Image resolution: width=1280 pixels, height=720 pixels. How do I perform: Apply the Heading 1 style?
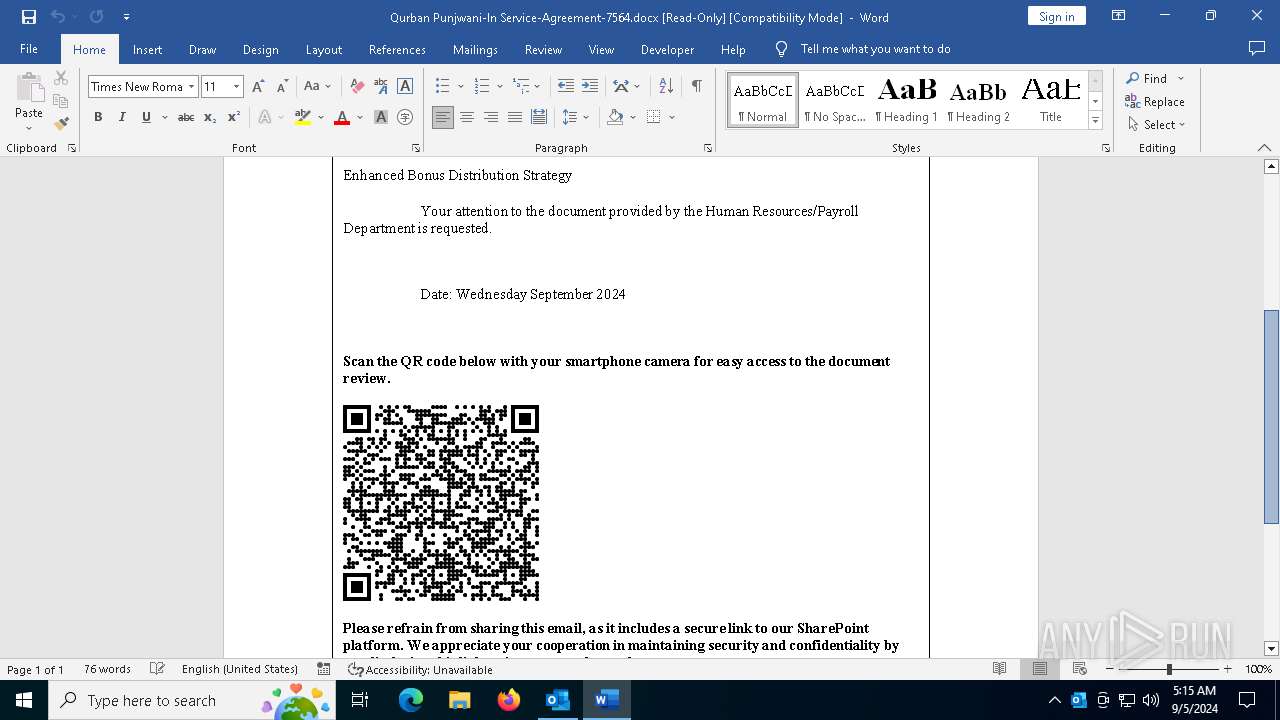point(907,100)
